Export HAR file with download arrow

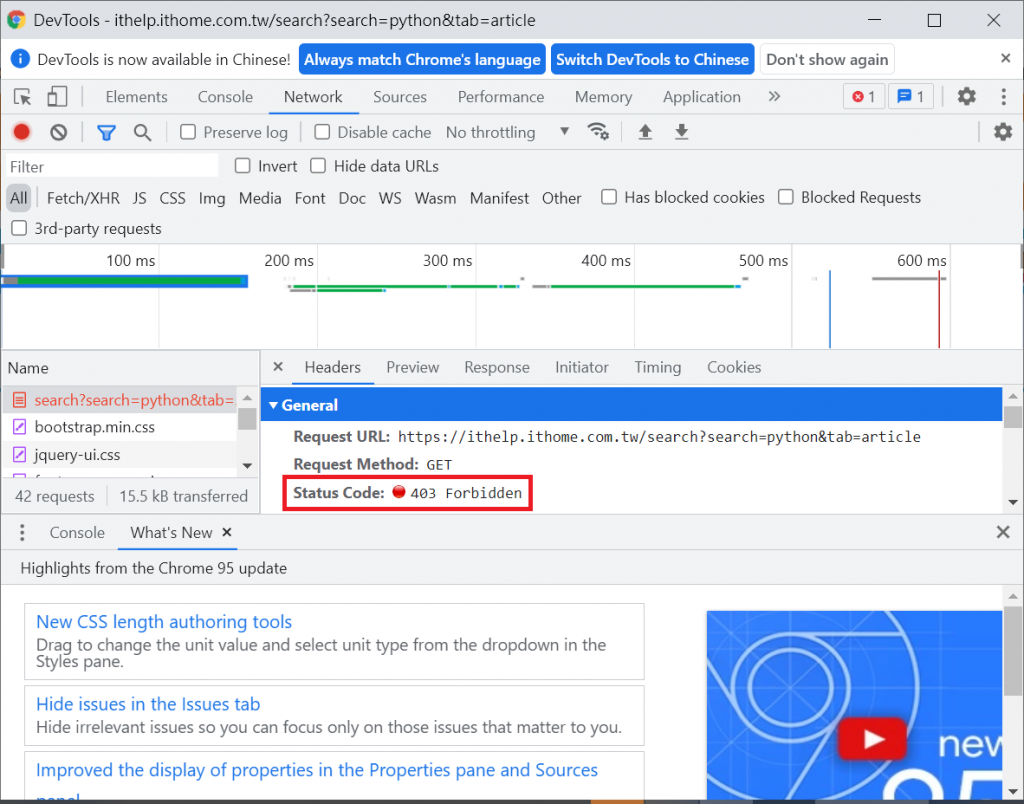(x=681, y=132)
